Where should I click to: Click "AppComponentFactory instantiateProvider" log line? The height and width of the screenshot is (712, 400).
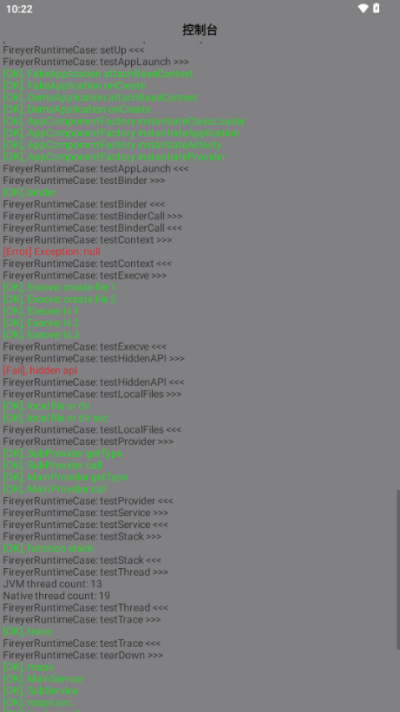point(114,157)
